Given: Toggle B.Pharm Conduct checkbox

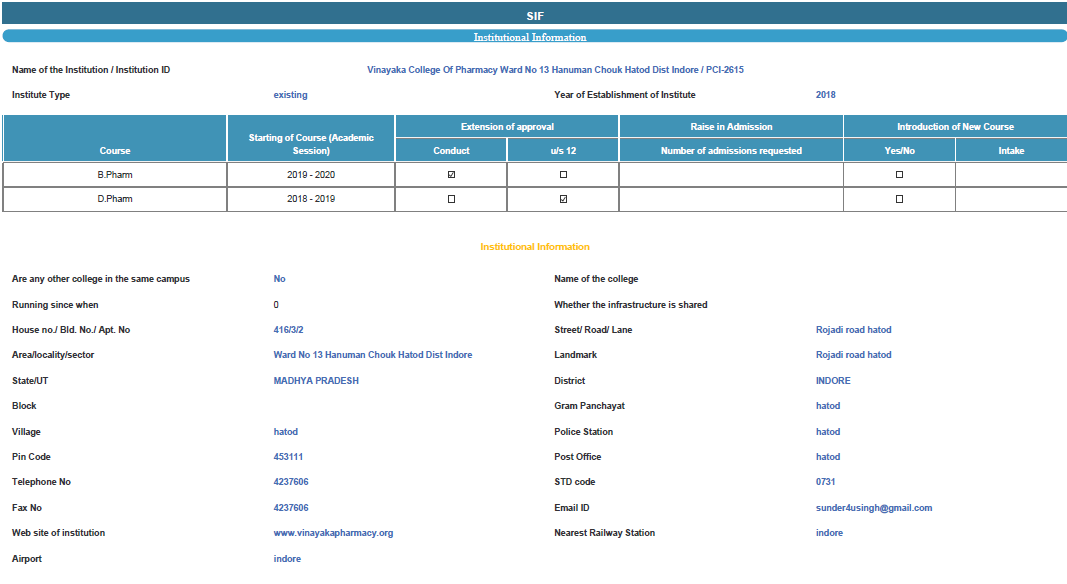Looking at the screenshot, I should [x=451, y=175].
